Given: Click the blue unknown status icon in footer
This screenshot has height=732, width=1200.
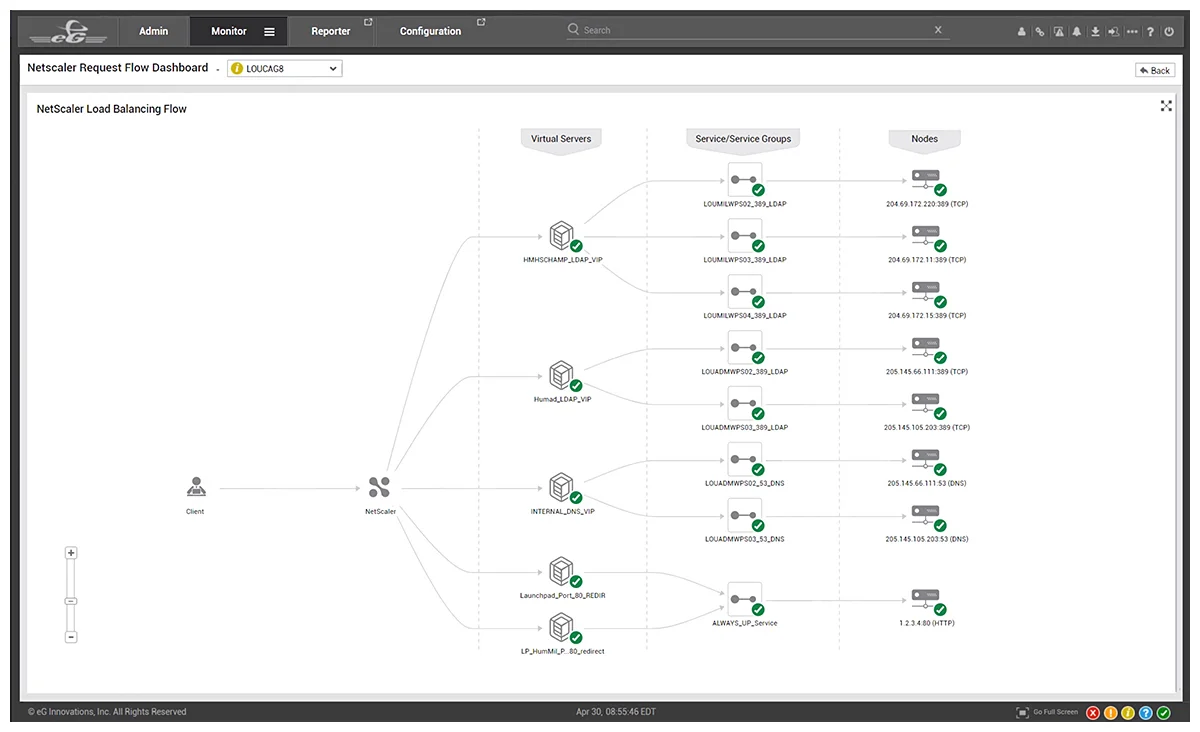Looking at the screenshot, I should click(x=1146, y=713).
